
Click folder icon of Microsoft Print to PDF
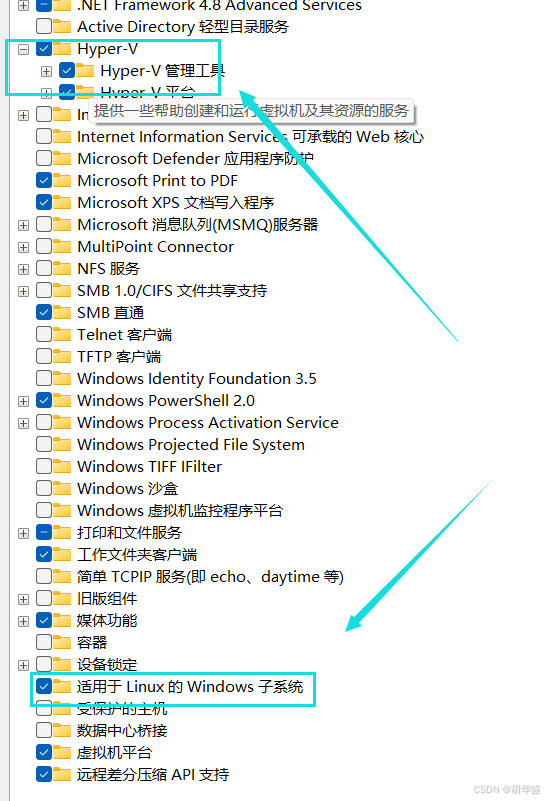click(x=62, y=180)
